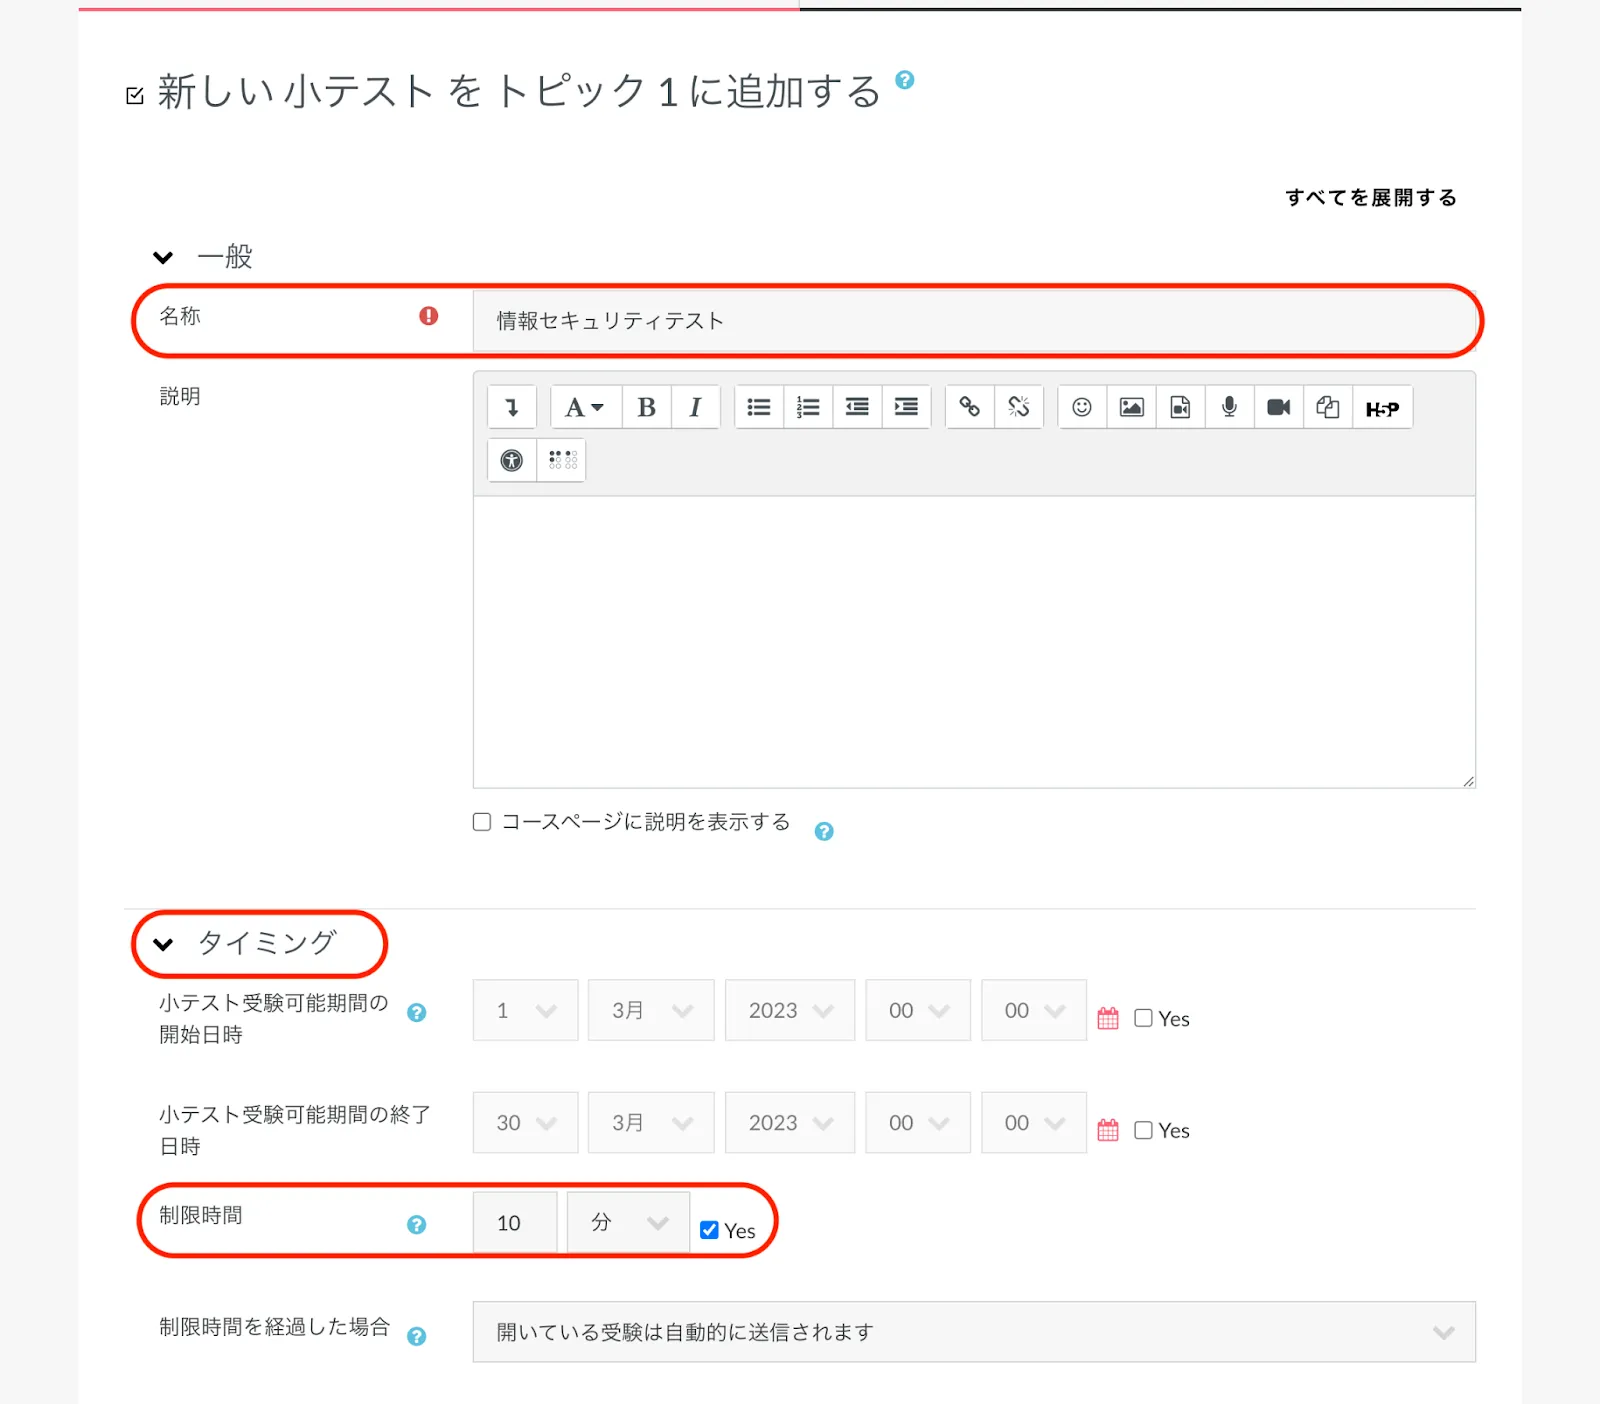The image size is (1600, 1404).
Task: Click the record audio microphone icon
Action: pos(1229,407)
